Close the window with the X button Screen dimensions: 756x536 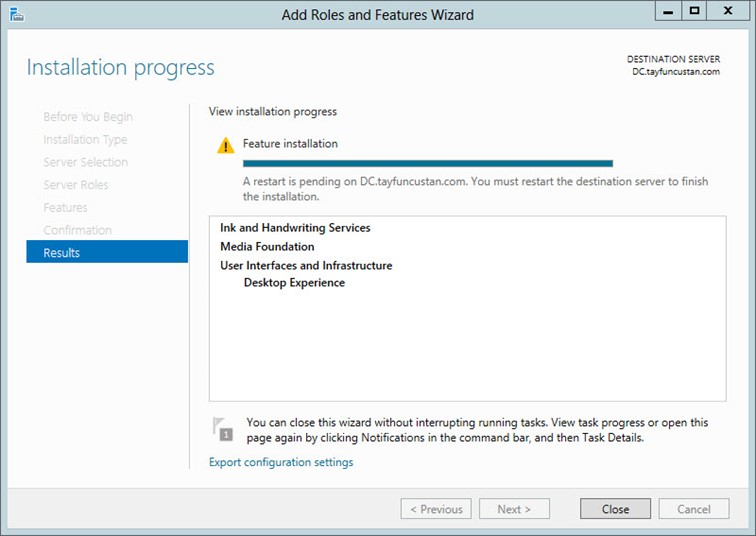729,11
